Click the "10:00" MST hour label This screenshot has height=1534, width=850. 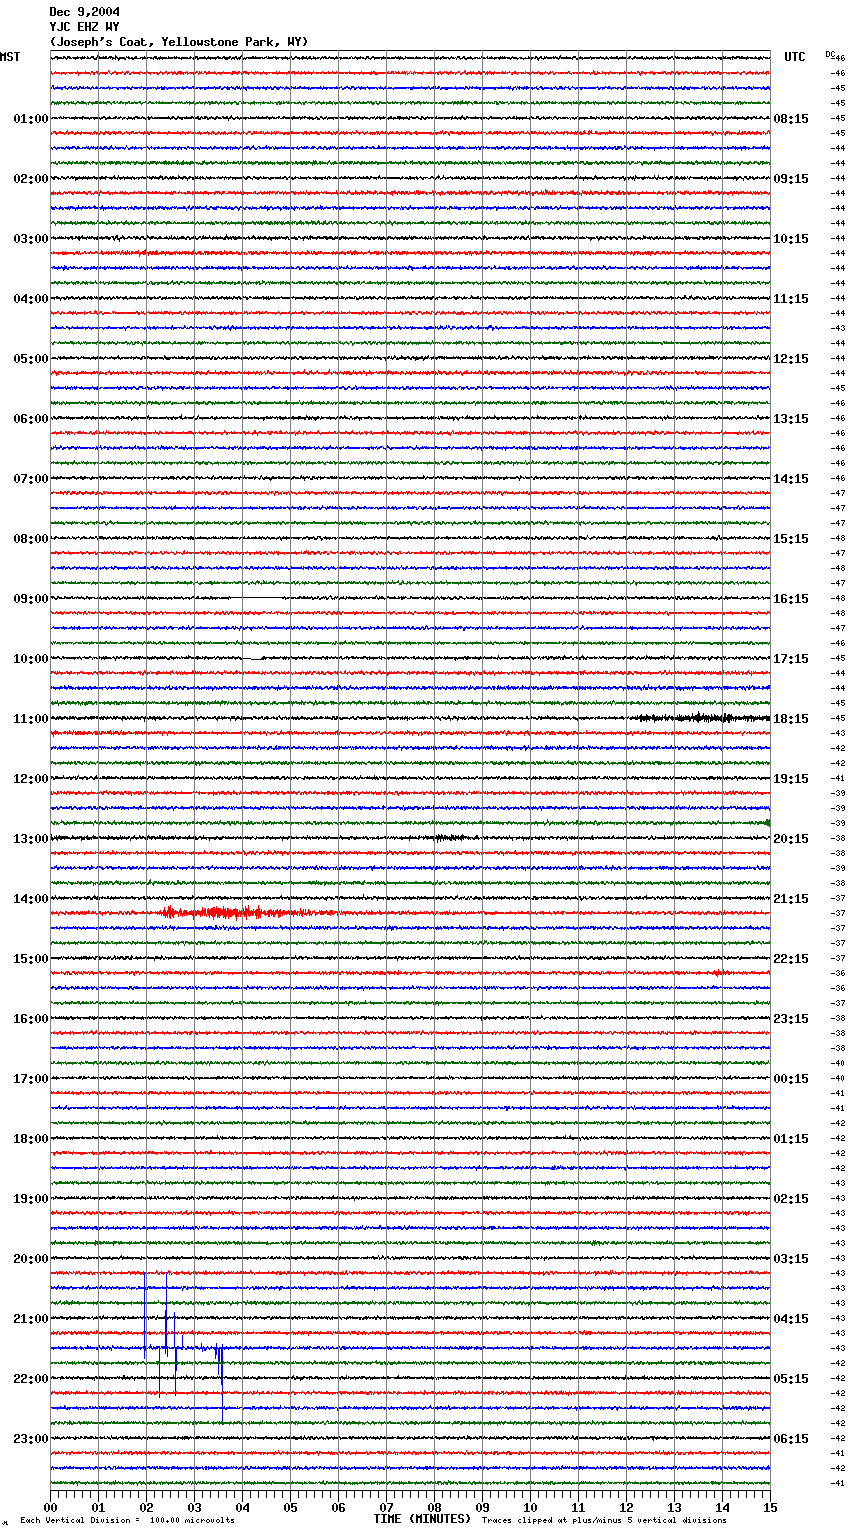tap(31, 659)
